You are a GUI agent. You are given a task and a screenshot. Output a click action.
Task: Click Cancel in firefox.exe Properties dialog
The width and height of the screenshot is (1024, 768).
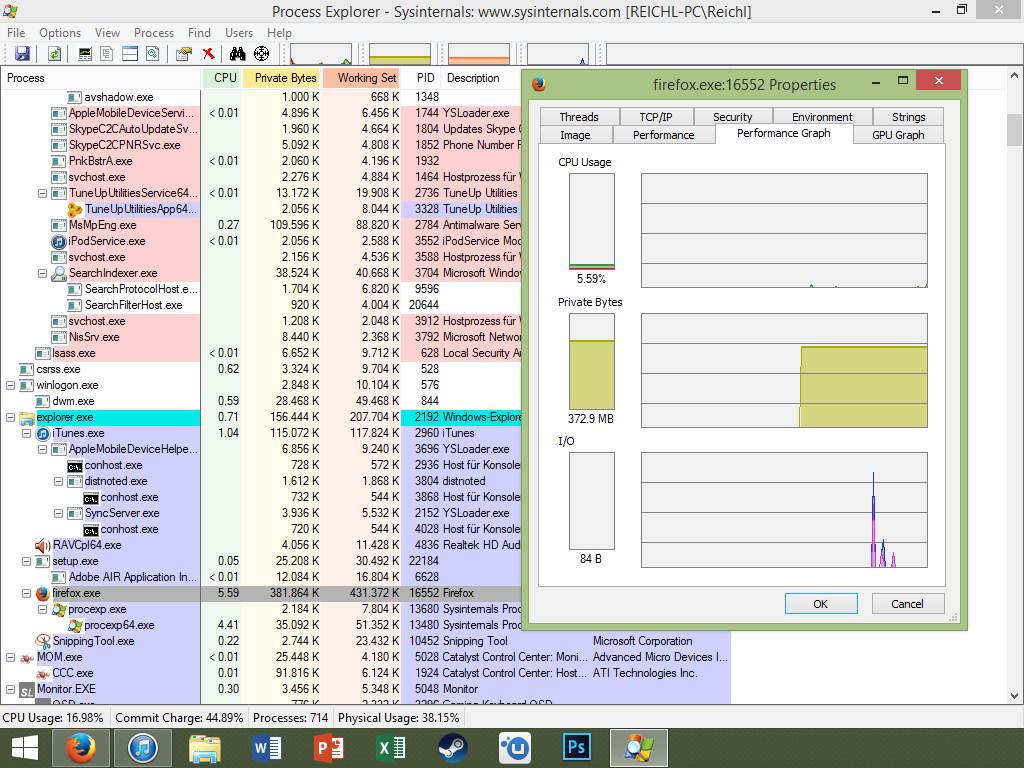click(908, 603)
